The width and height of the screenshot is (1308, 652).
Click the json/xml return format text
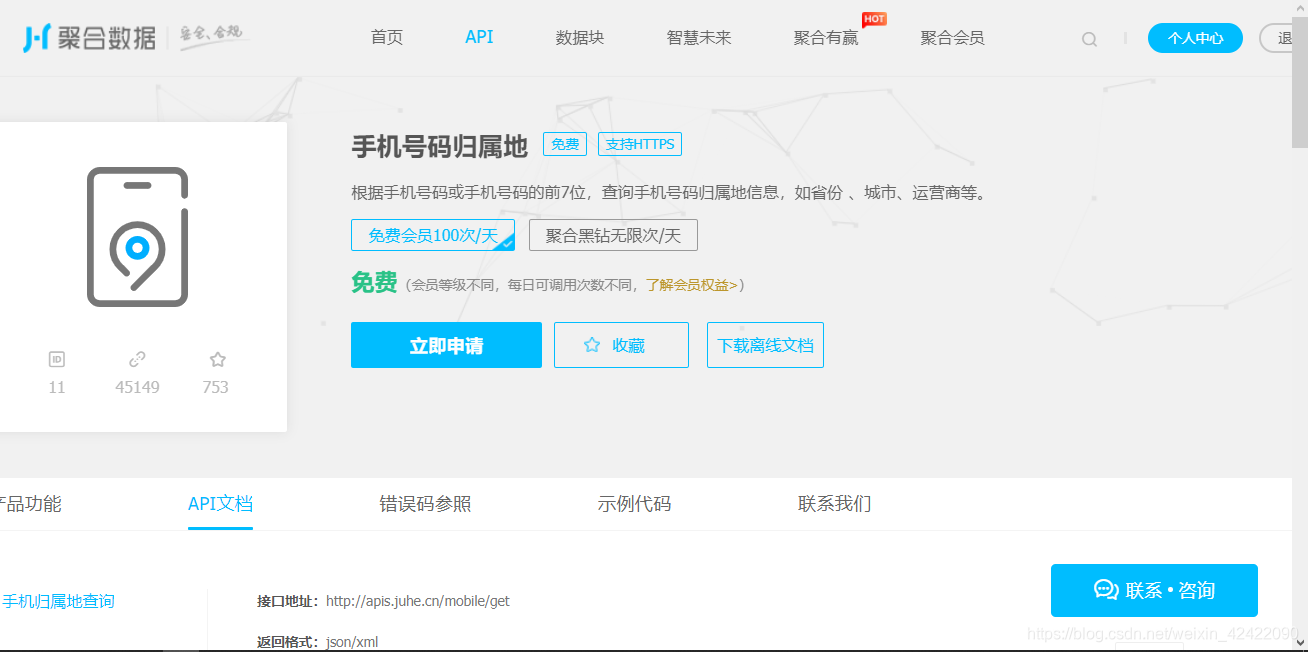[x=352, y=642]
